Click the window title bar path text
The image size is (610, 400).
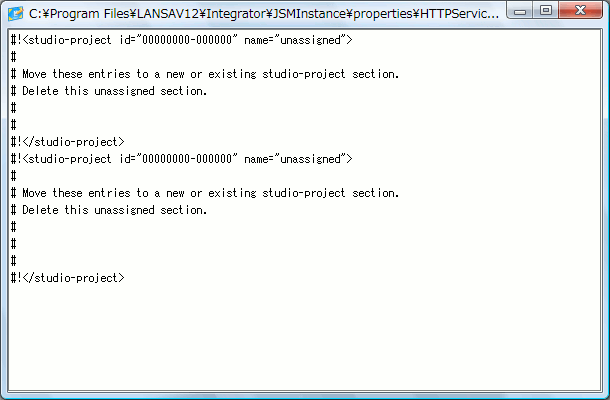[264, 14]
